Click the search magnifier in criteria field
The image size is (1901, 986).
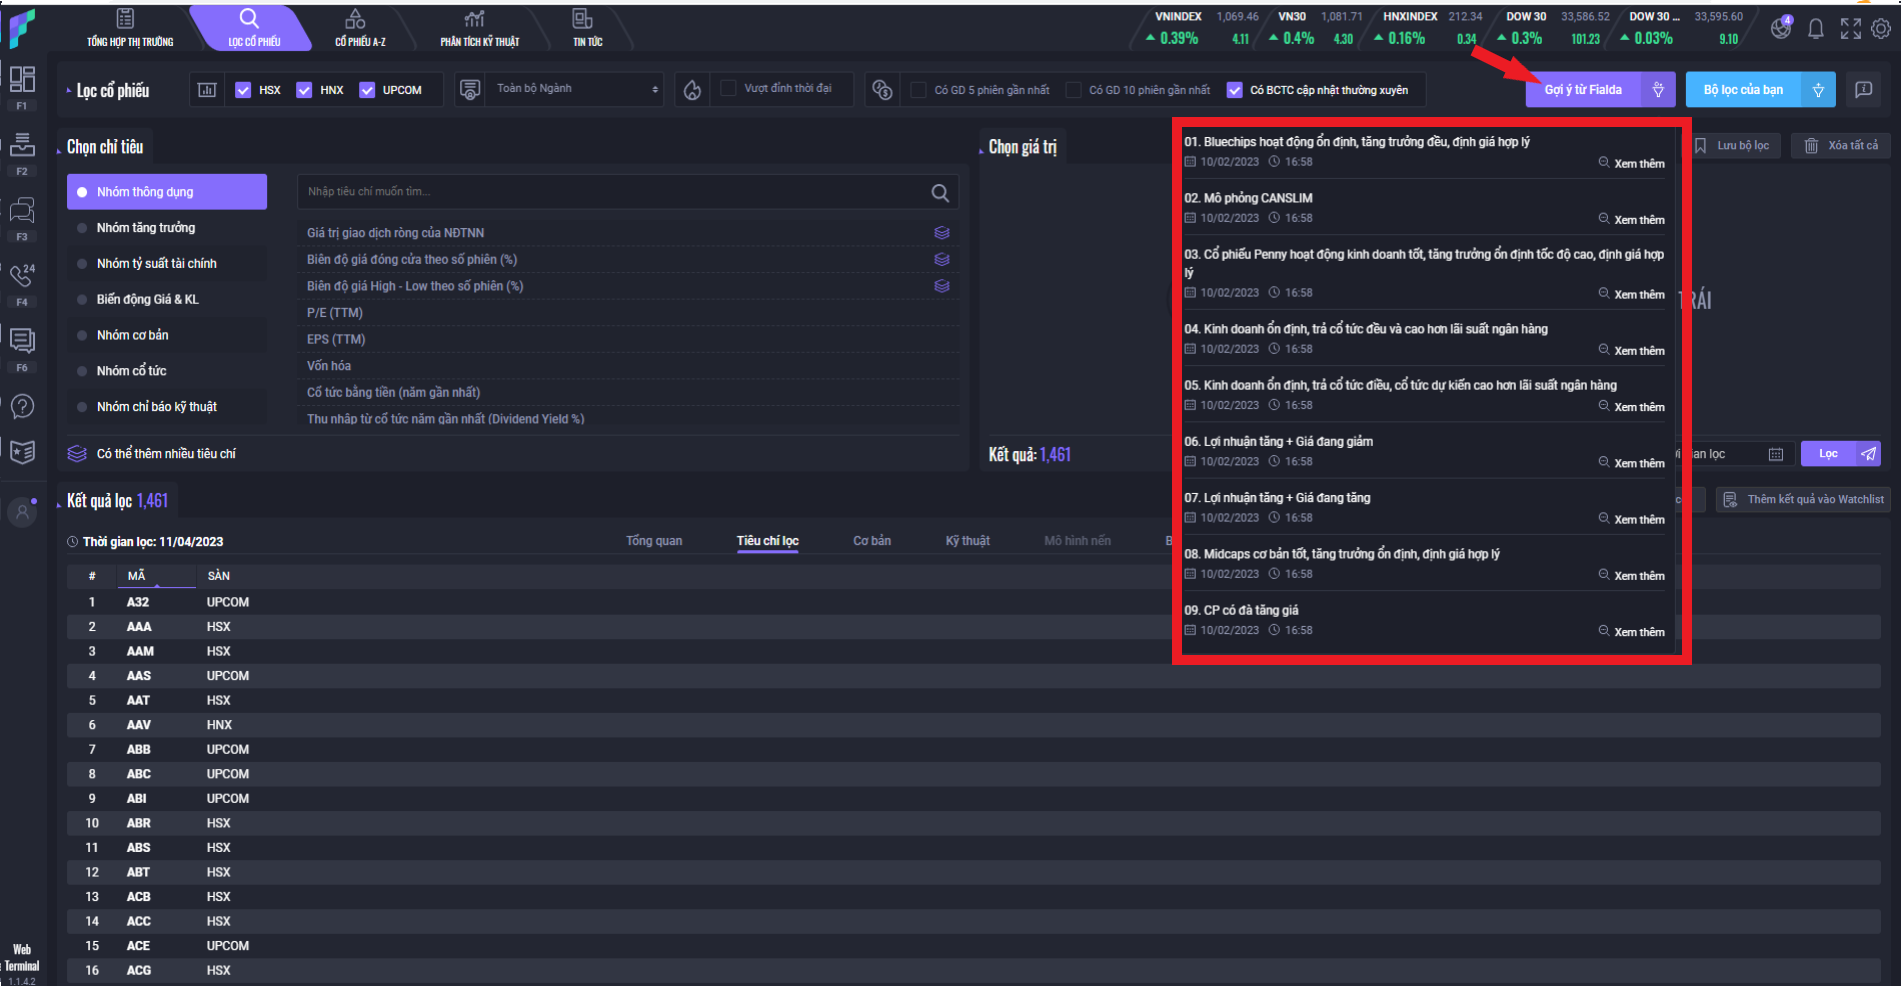(940, 193)
